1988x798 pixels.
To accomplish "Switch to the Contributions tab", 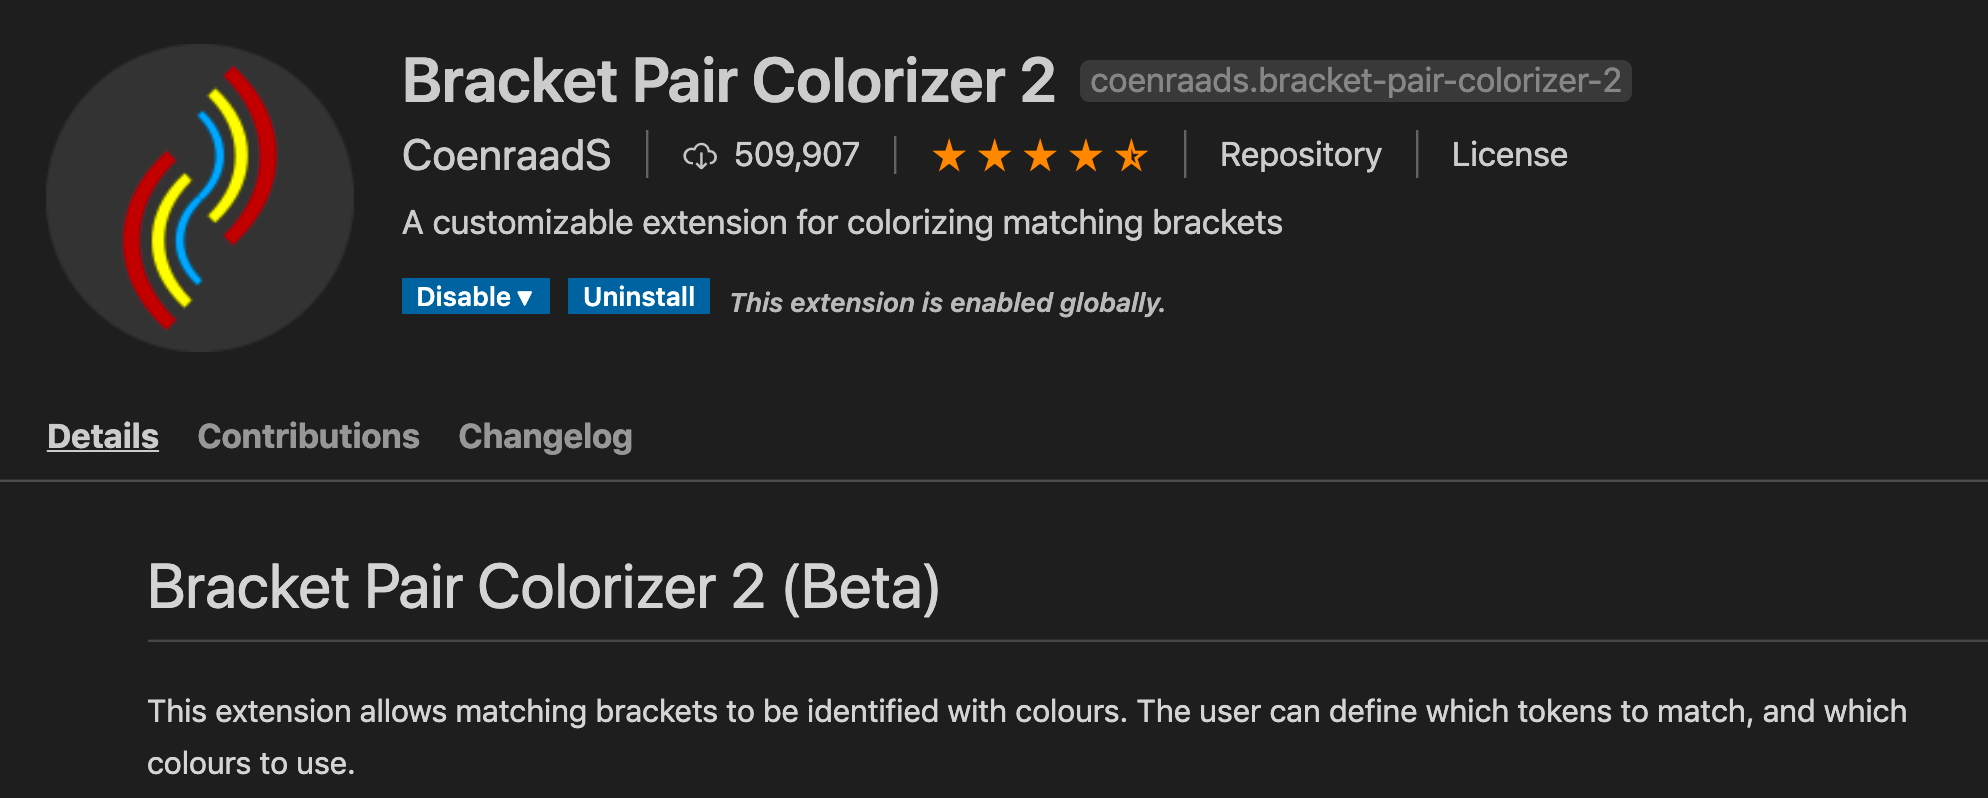I will tap(308, 436).
